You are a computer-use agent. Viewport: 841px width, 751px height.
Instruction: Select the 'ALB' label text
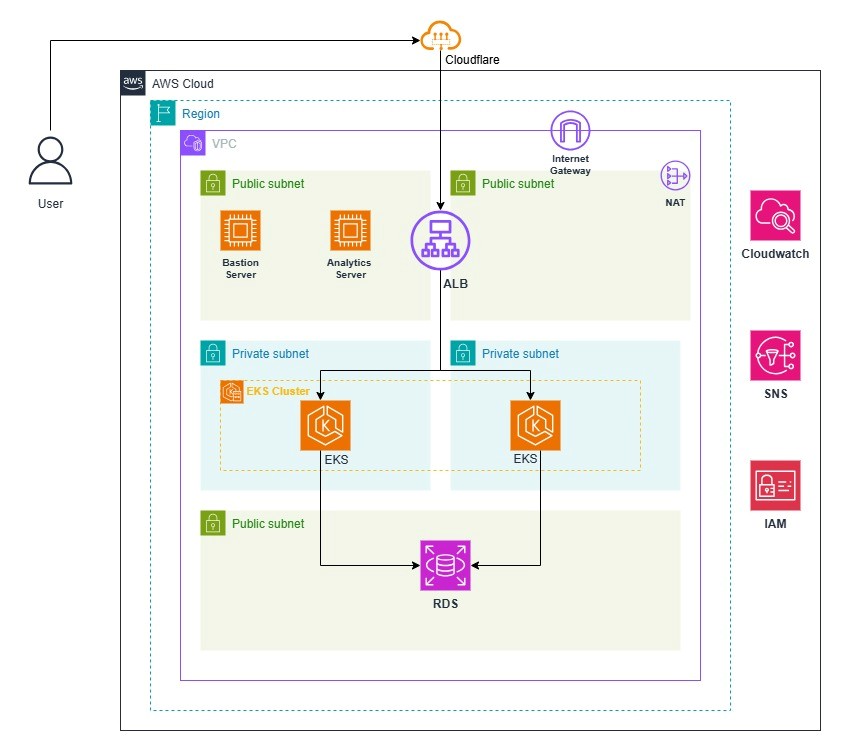click(x=455, y=284)
